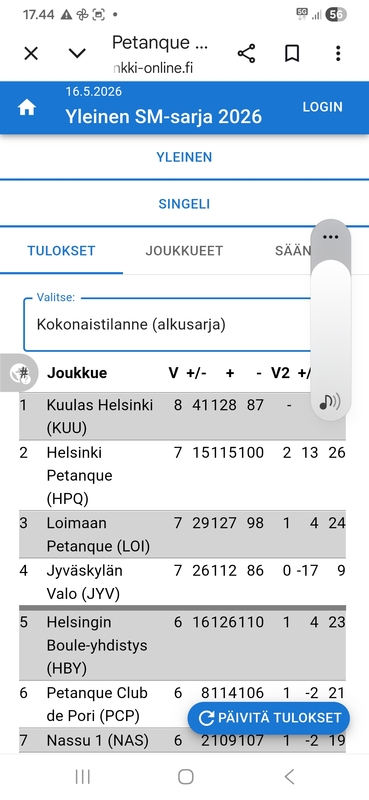Tap the floating volume panel's three dots

[x=331, y=237]
